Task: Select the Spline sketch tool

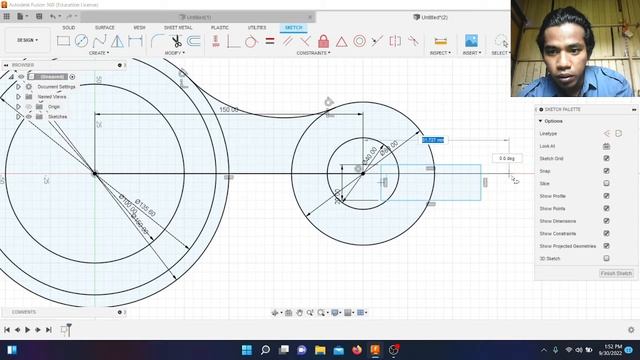Action: click(99, 41)
